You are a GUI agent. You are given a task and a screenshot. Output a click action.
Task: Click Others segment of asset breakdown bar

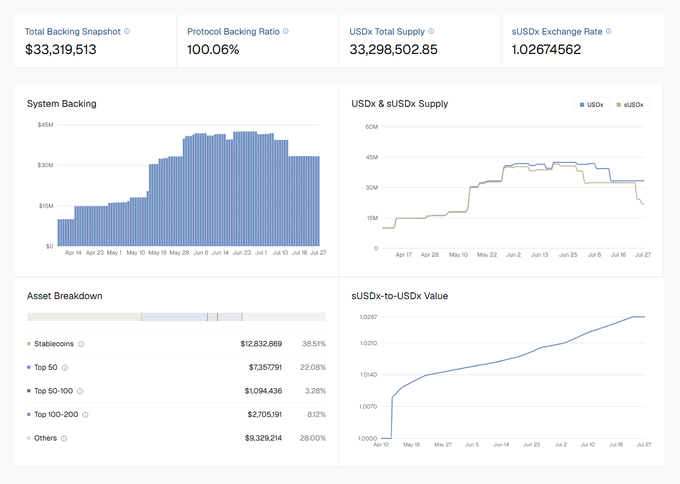(x=284, y=317)
